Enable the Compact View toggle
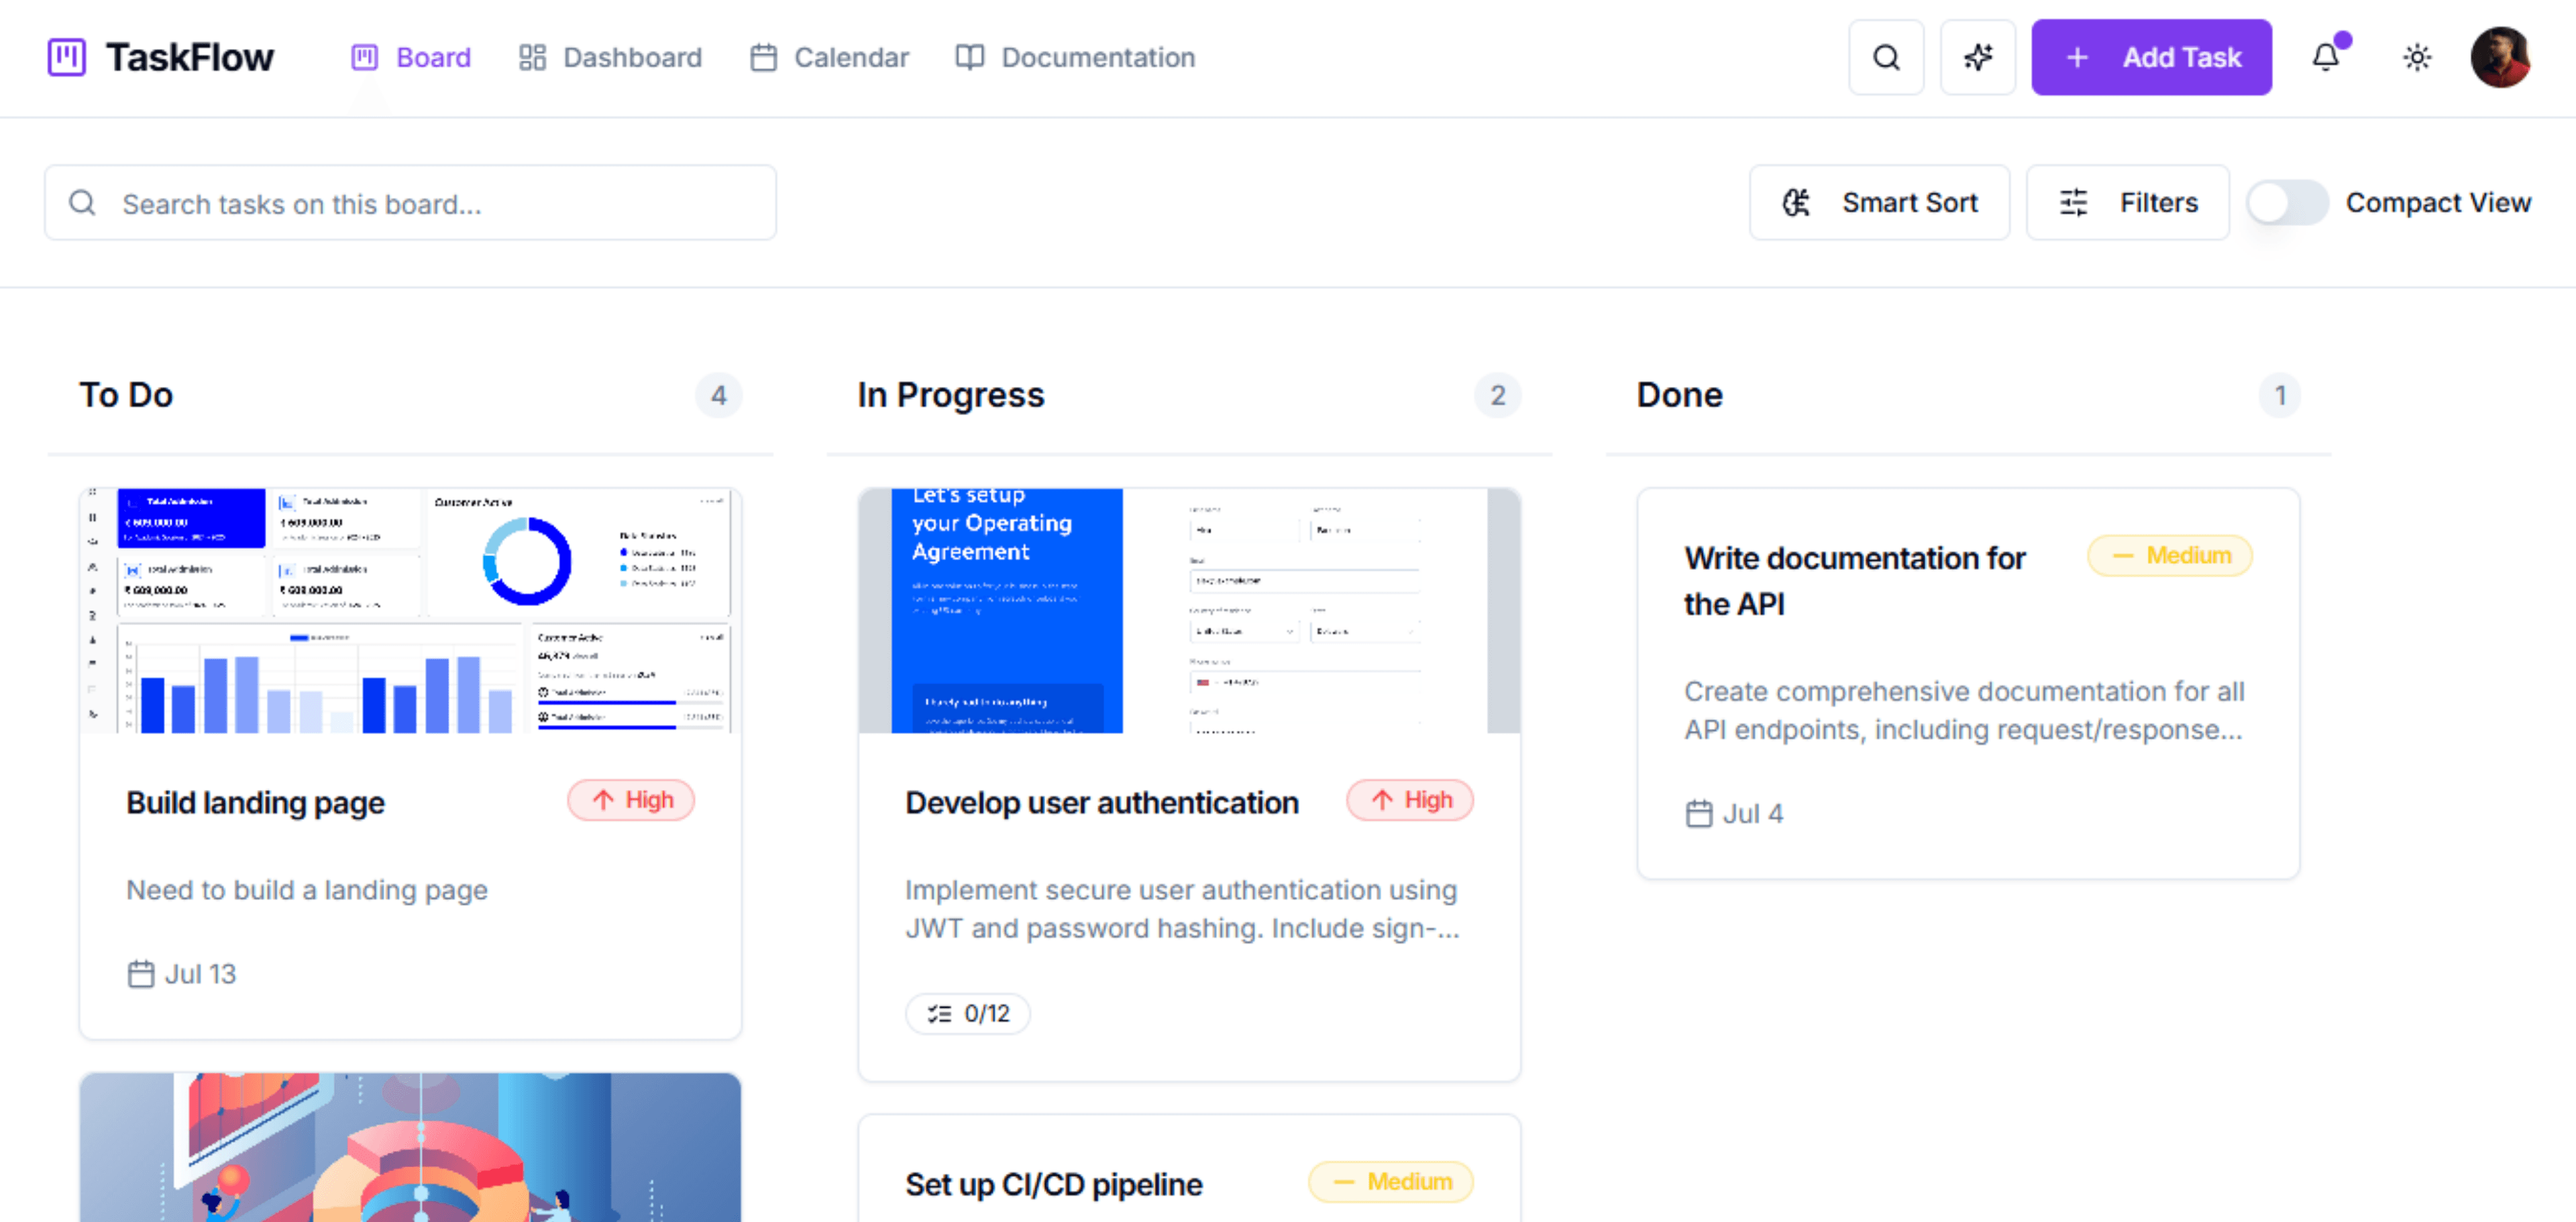This screenshot has height=1222, width=2576. 2287,203
